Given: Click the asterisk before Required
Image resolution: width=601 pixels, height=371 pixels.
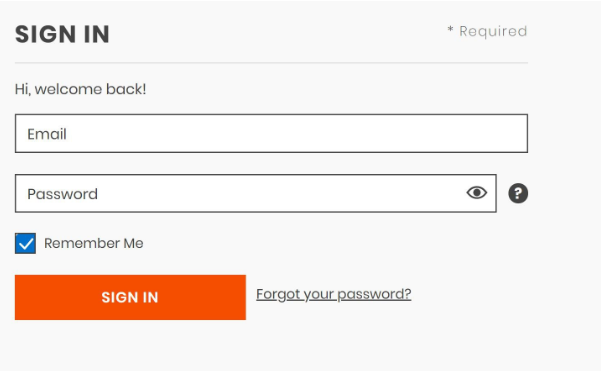Looking at the screenshot, I should [x=450, y=29].
